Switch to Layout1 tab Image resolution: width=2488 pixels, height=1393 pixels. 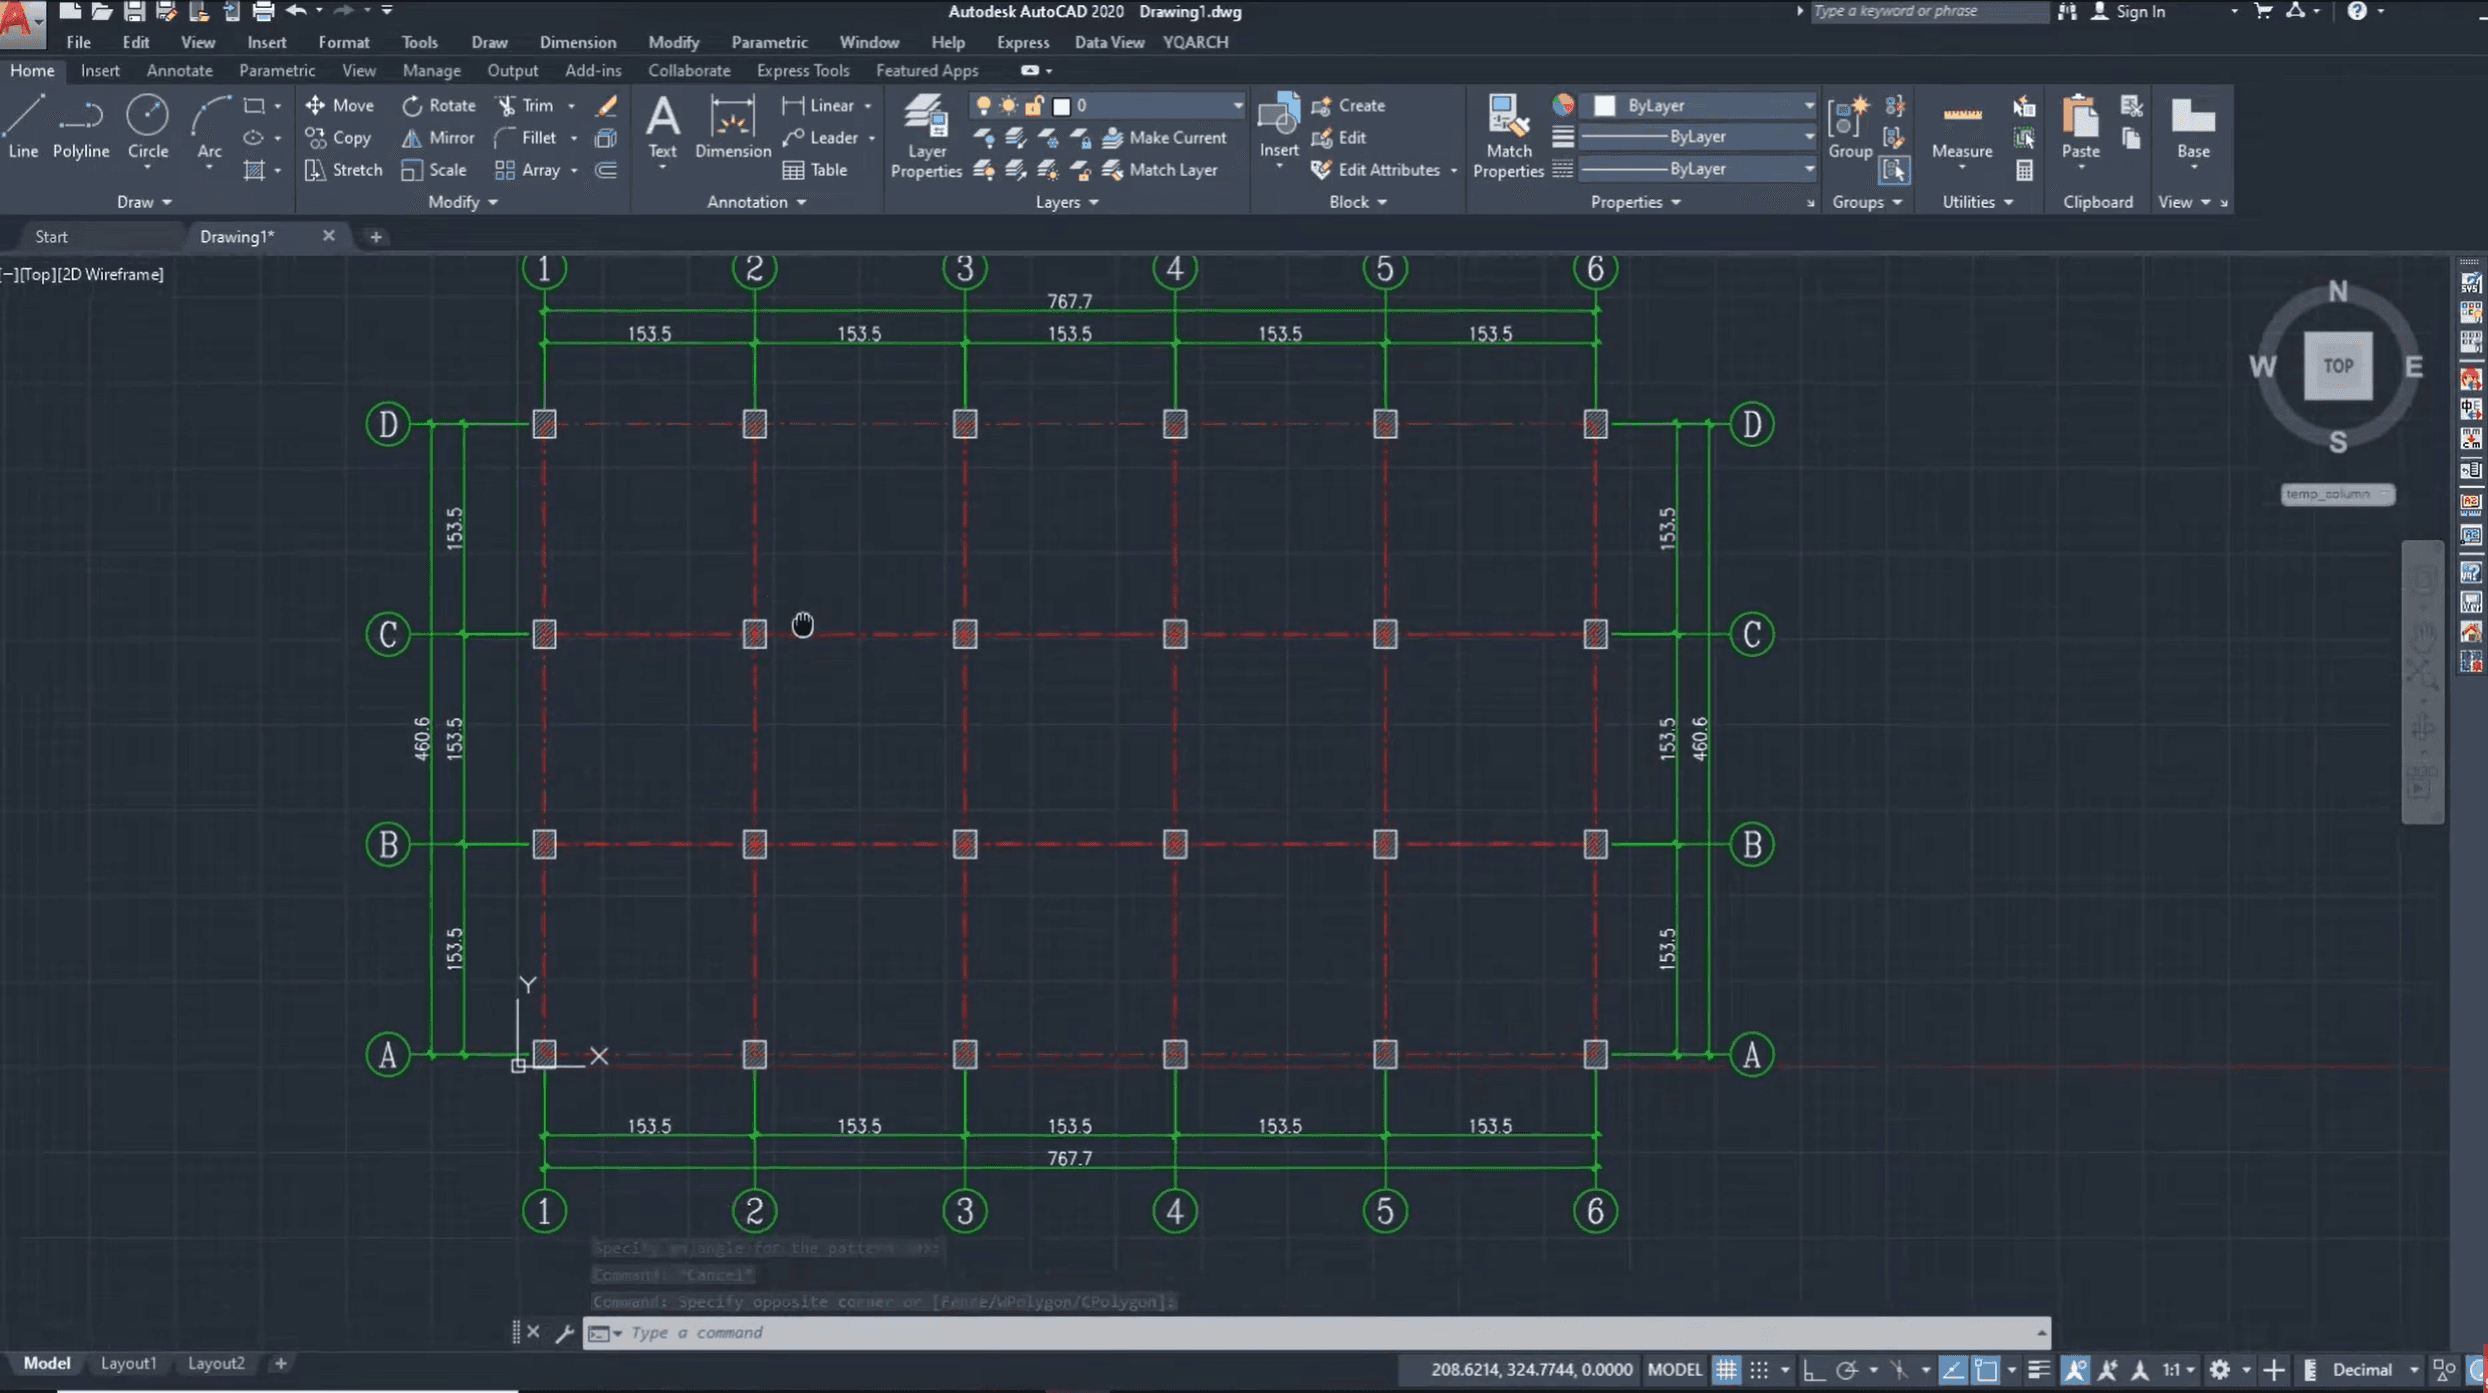(x=128, y=1363)
